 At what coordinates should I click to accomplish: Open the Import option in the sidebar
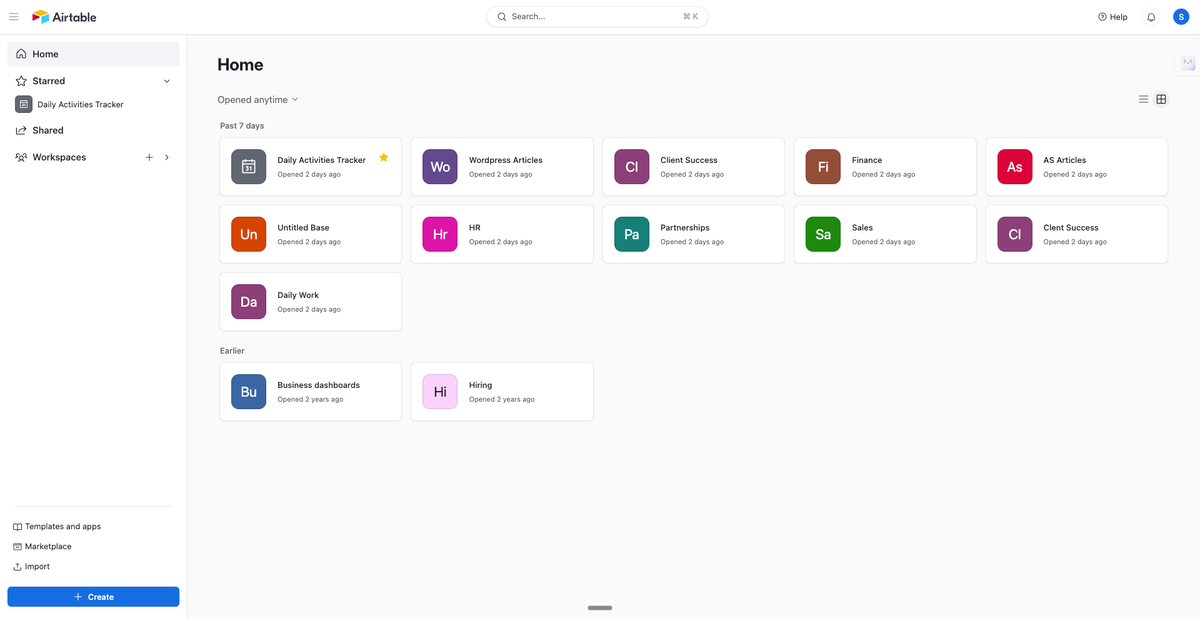(36, 566)
